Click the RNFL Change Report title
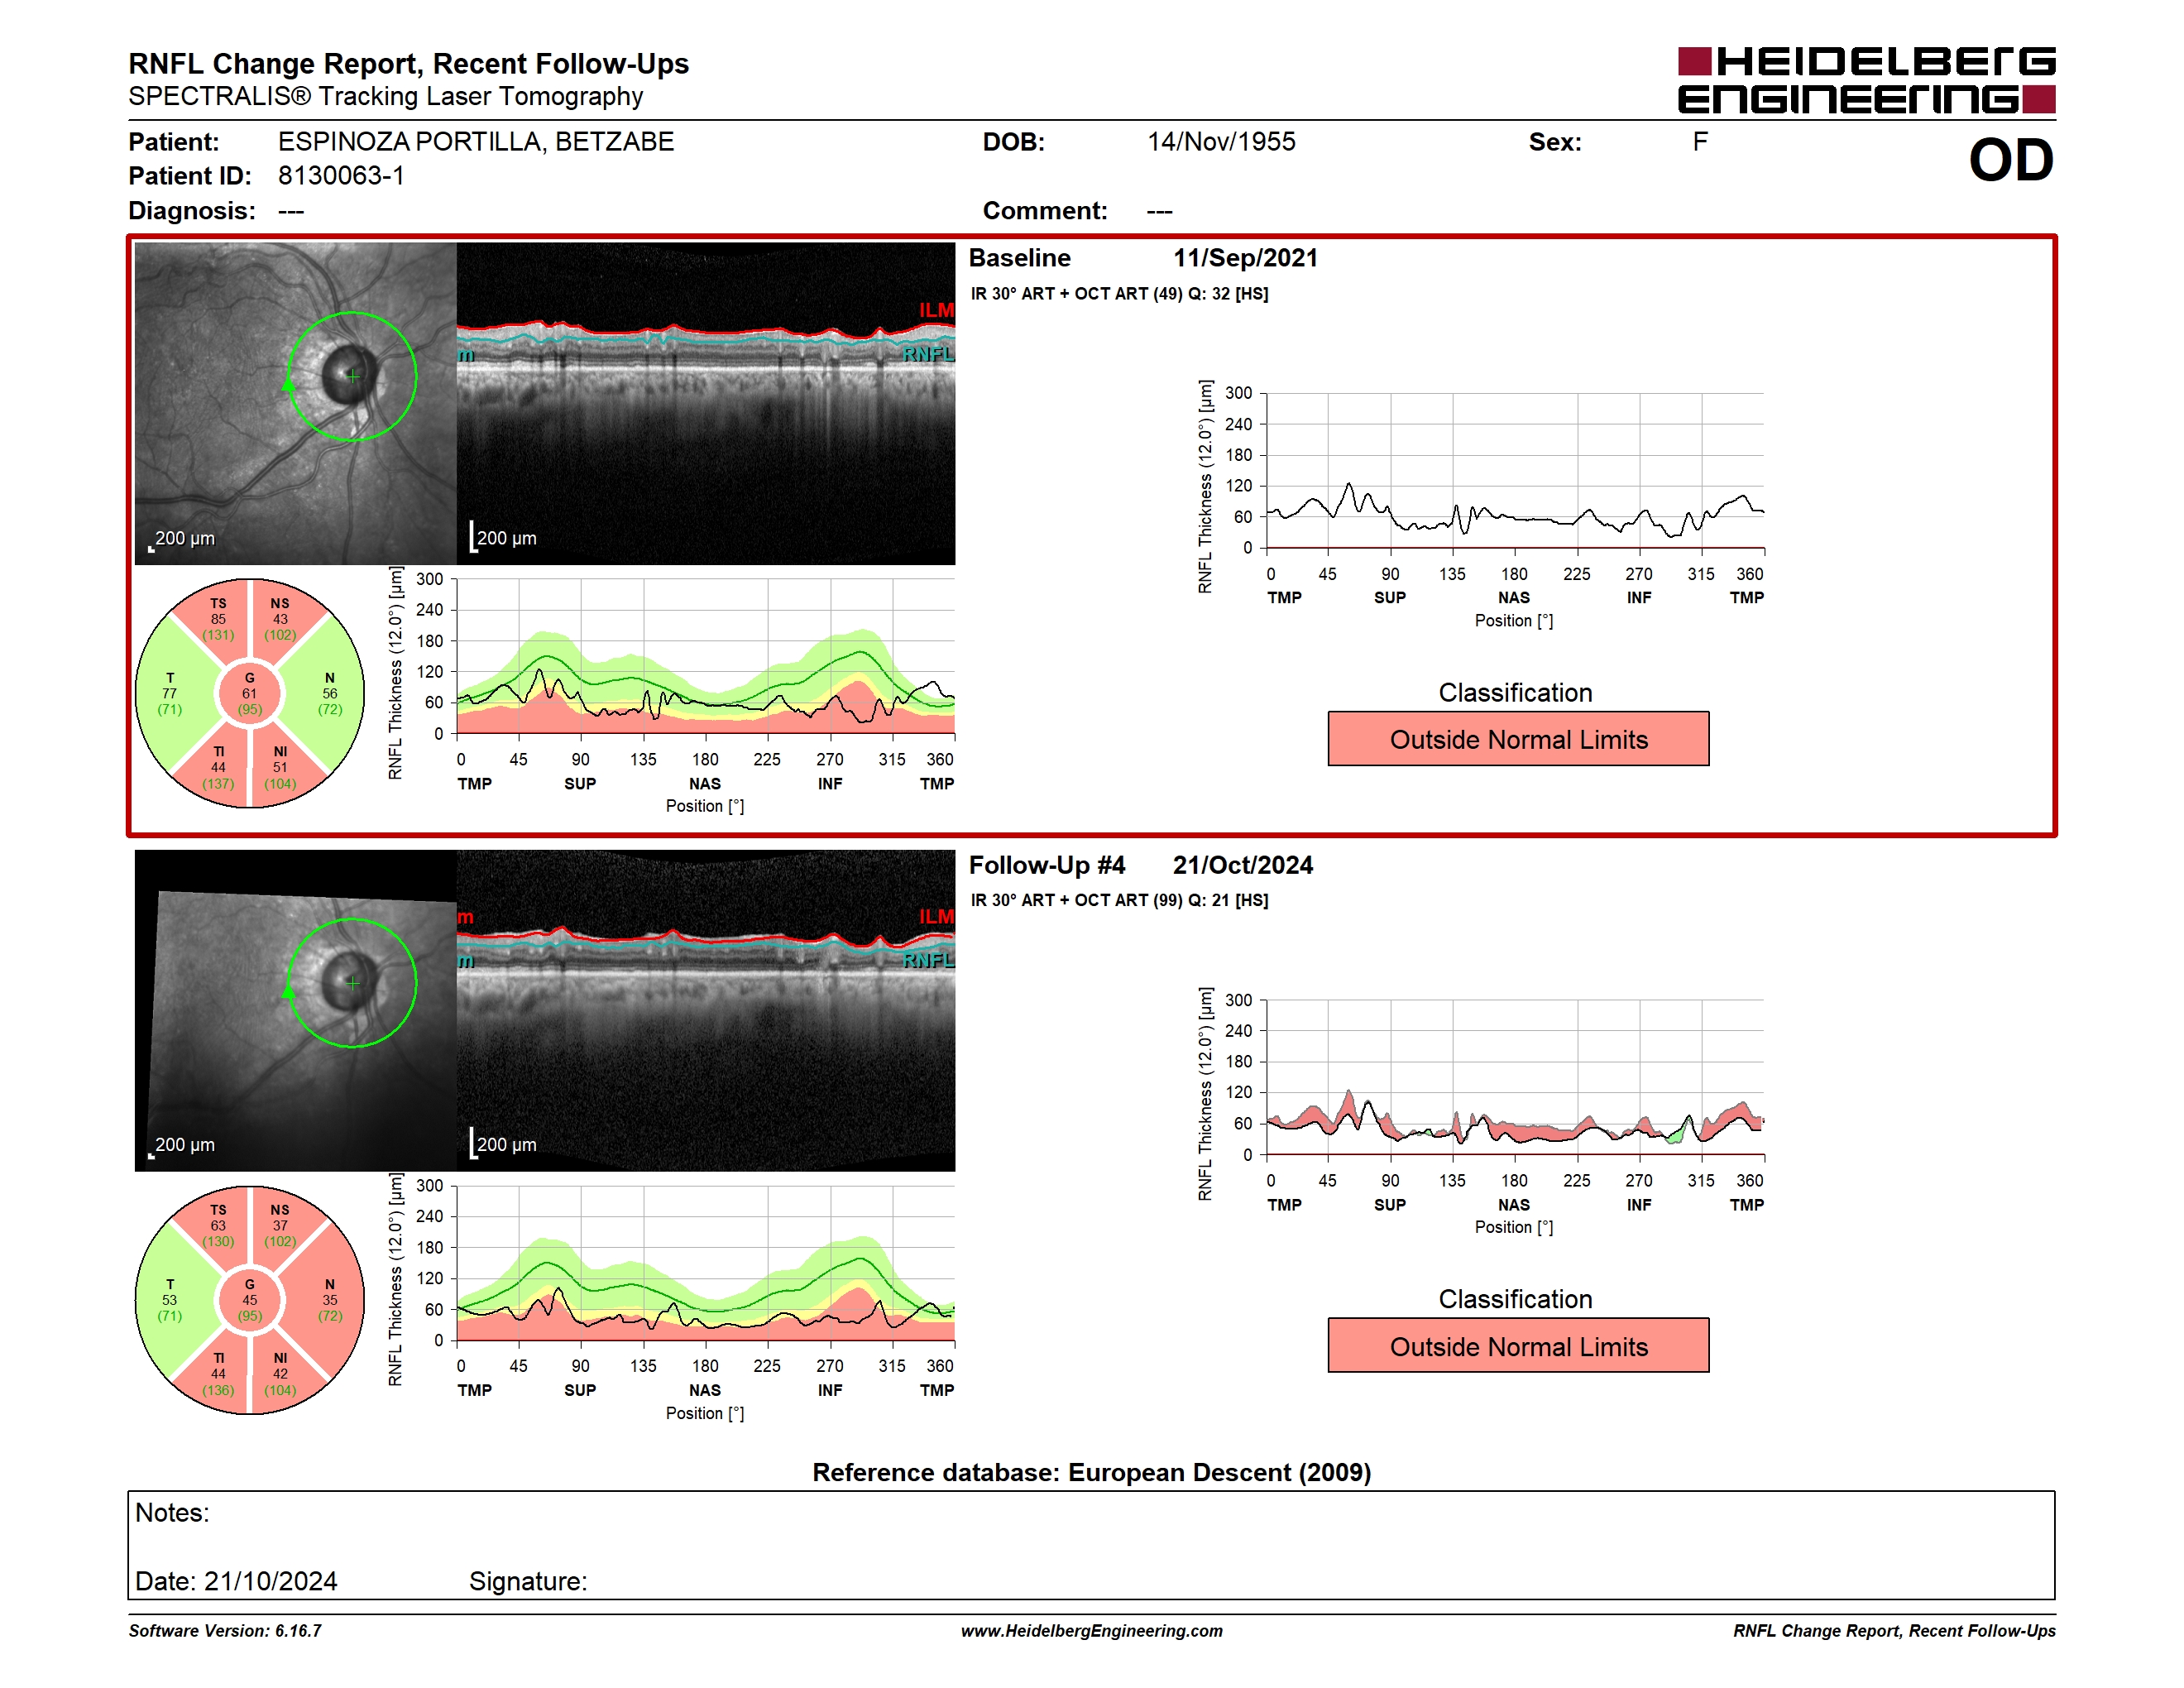The image size is (2184, 1688). coord(408,63)
